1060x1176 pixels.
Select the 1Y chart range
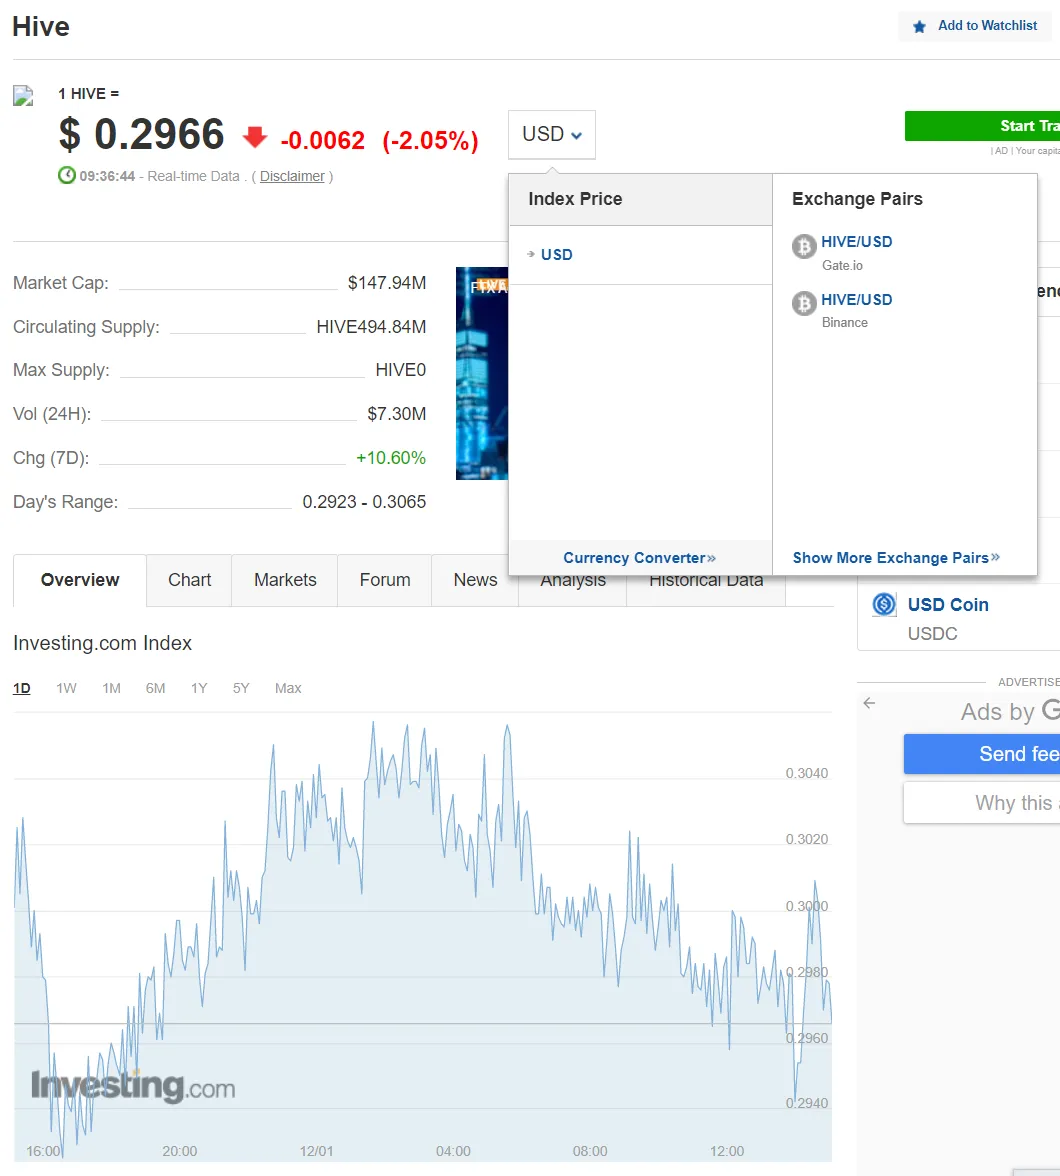[199, 688]
